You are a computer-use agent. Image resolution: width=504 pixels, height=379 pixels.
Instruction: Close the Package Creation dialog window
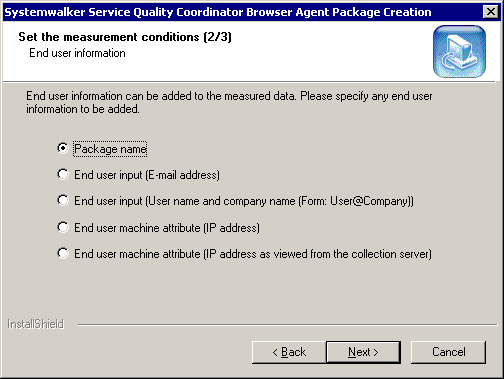coord(491,12)
